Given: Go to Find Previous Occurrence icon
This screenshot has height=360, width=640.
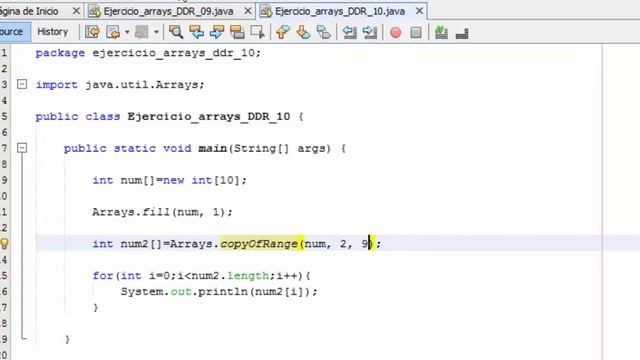Looking at the screenshot, I should [196, 32].
